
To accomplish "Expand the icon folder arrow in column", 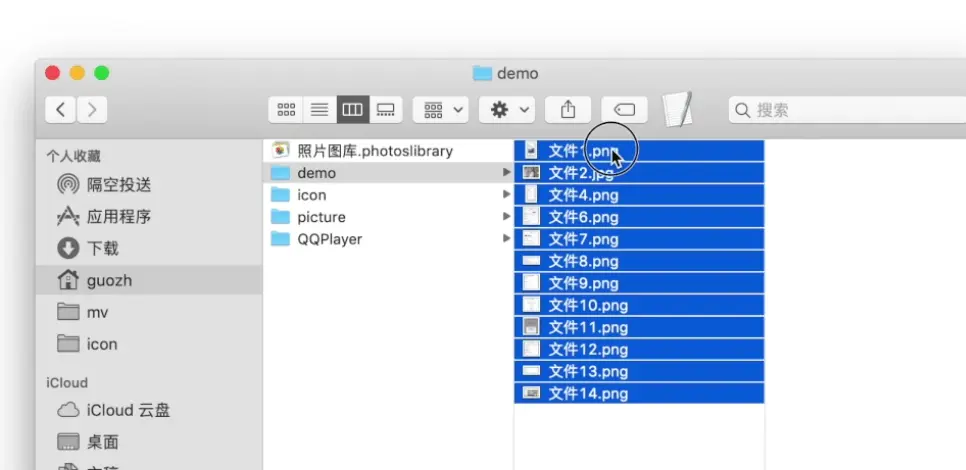I will (506, 195).
